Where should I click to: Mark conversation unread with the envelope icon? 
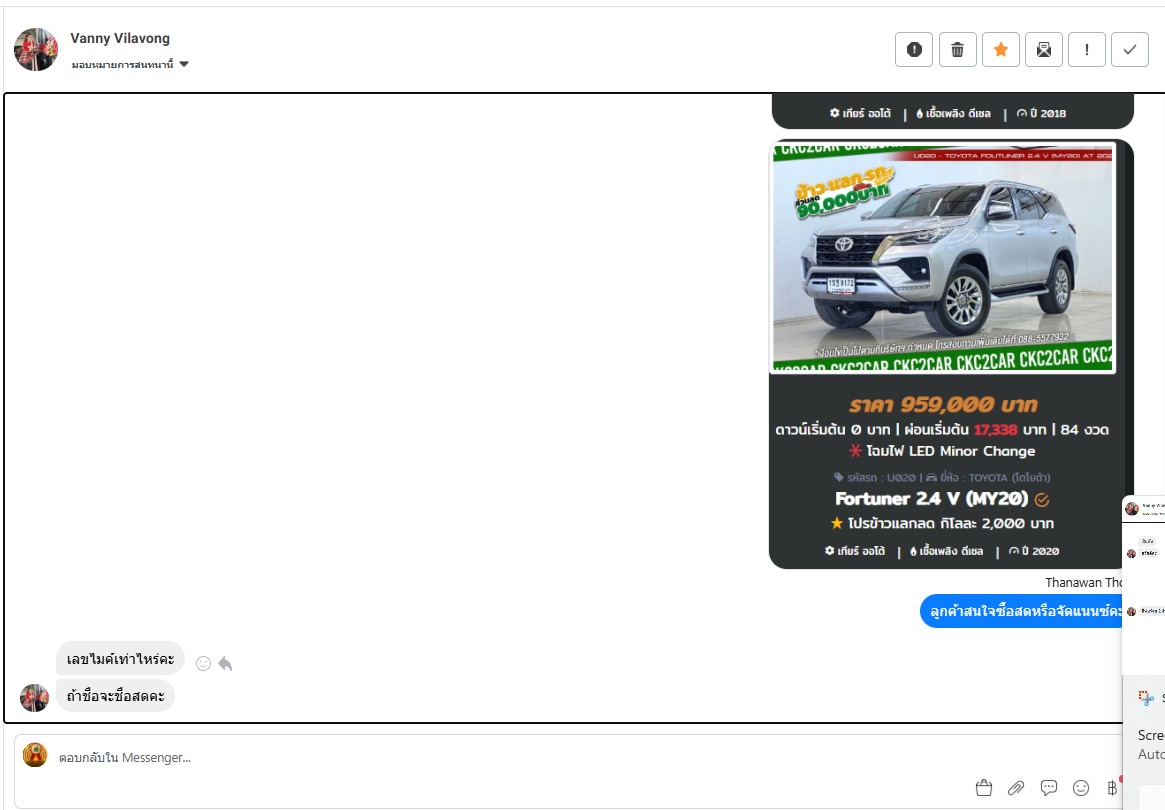[1044, 50]
